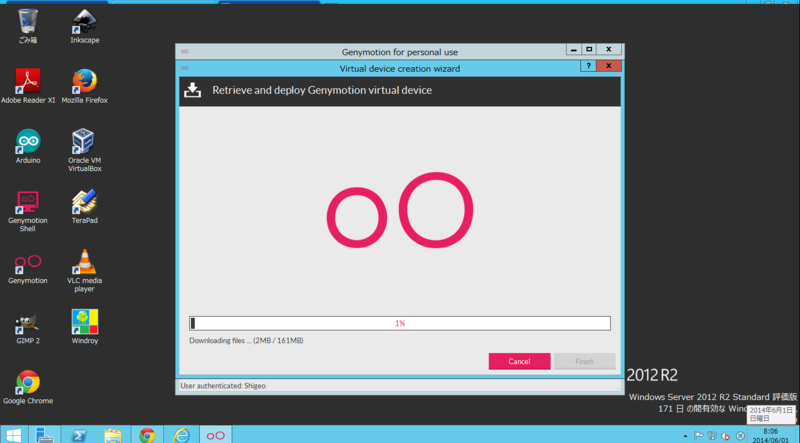The height and width of the screenshot is (443, 800).
Task: Open the Windroy desktop shortcut
Action: pyautogui.click(x=85, y=327)
